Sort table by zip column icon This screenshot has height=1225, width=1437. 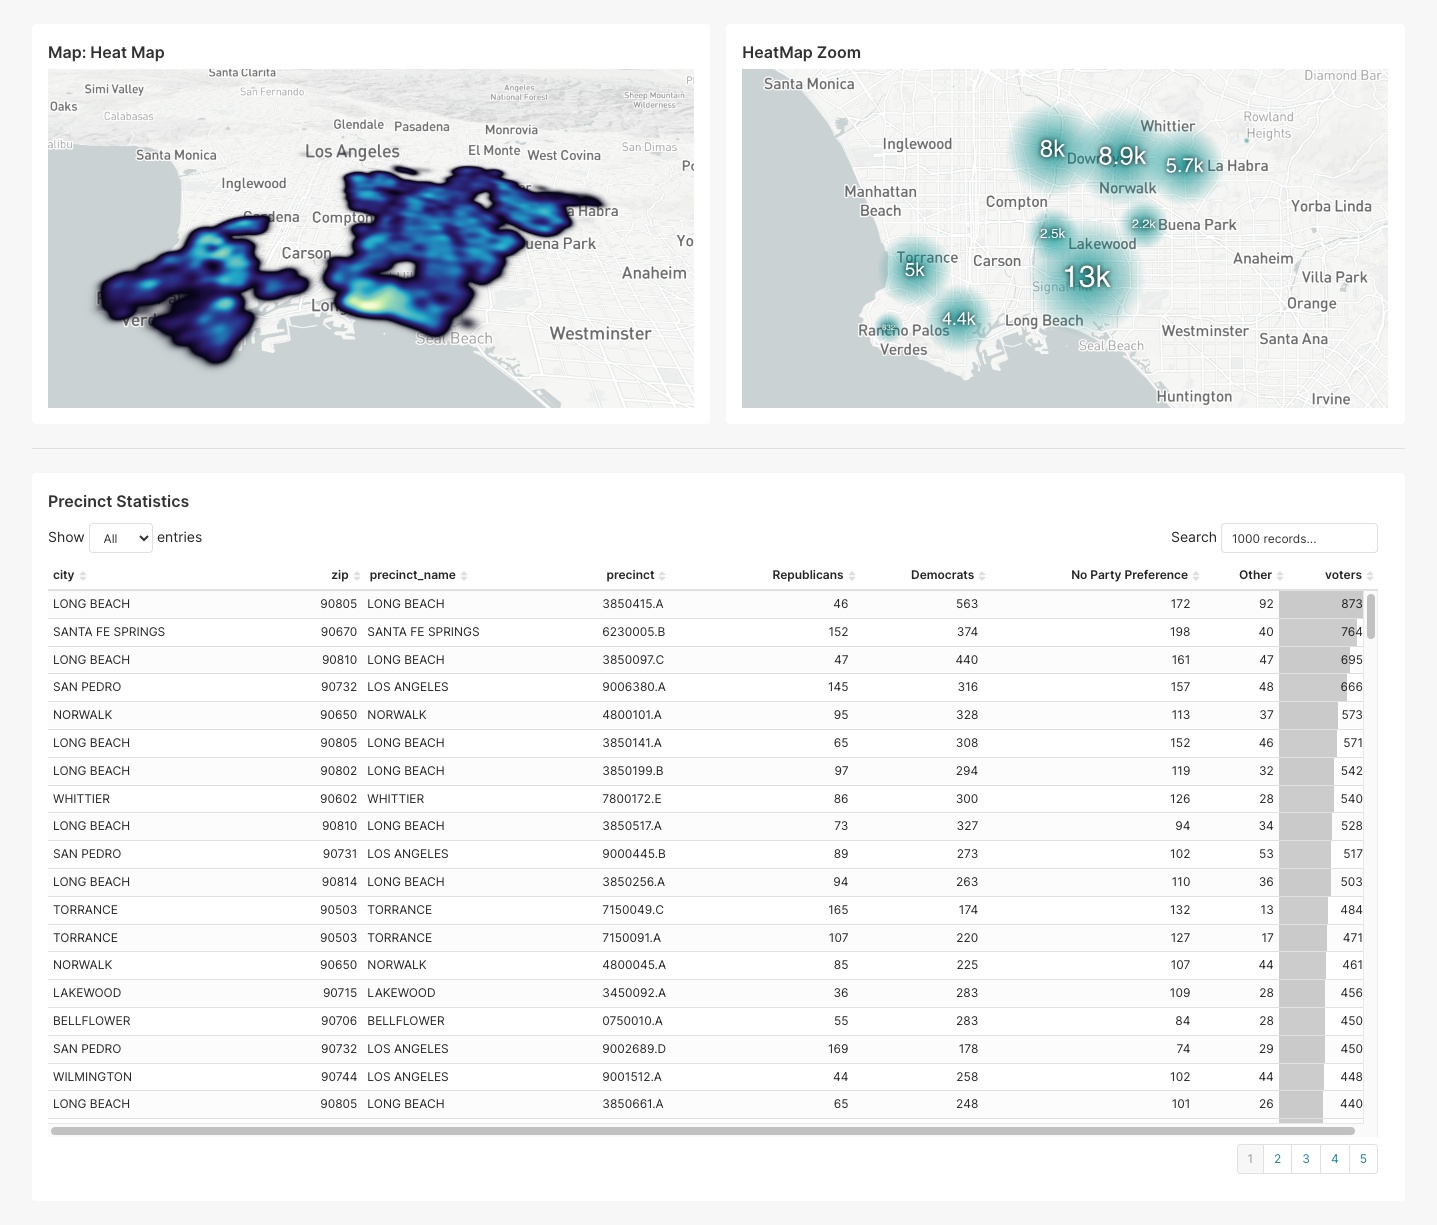(357, 576)
